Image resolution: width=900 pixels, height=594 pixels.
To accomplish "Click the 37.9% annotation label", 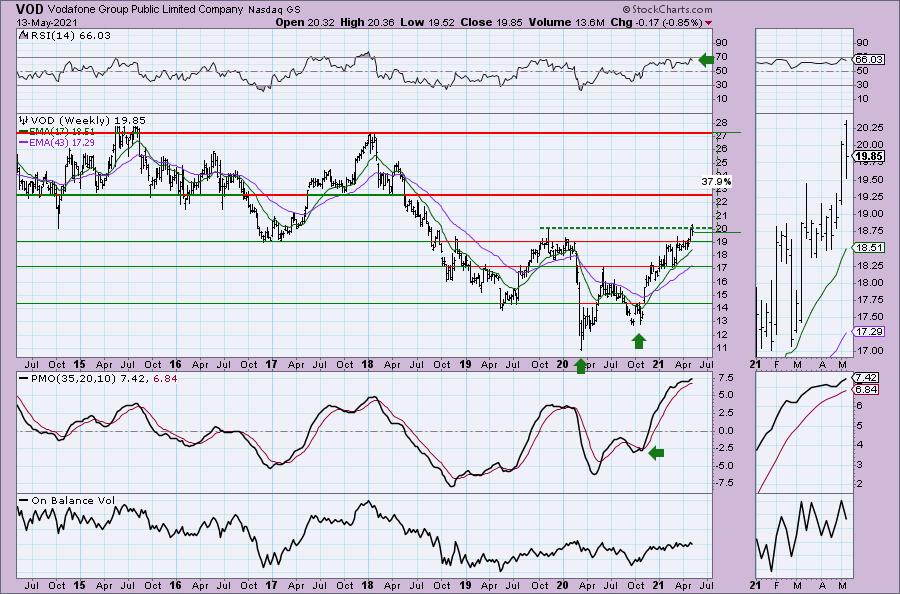I will (x=716, y=181).
